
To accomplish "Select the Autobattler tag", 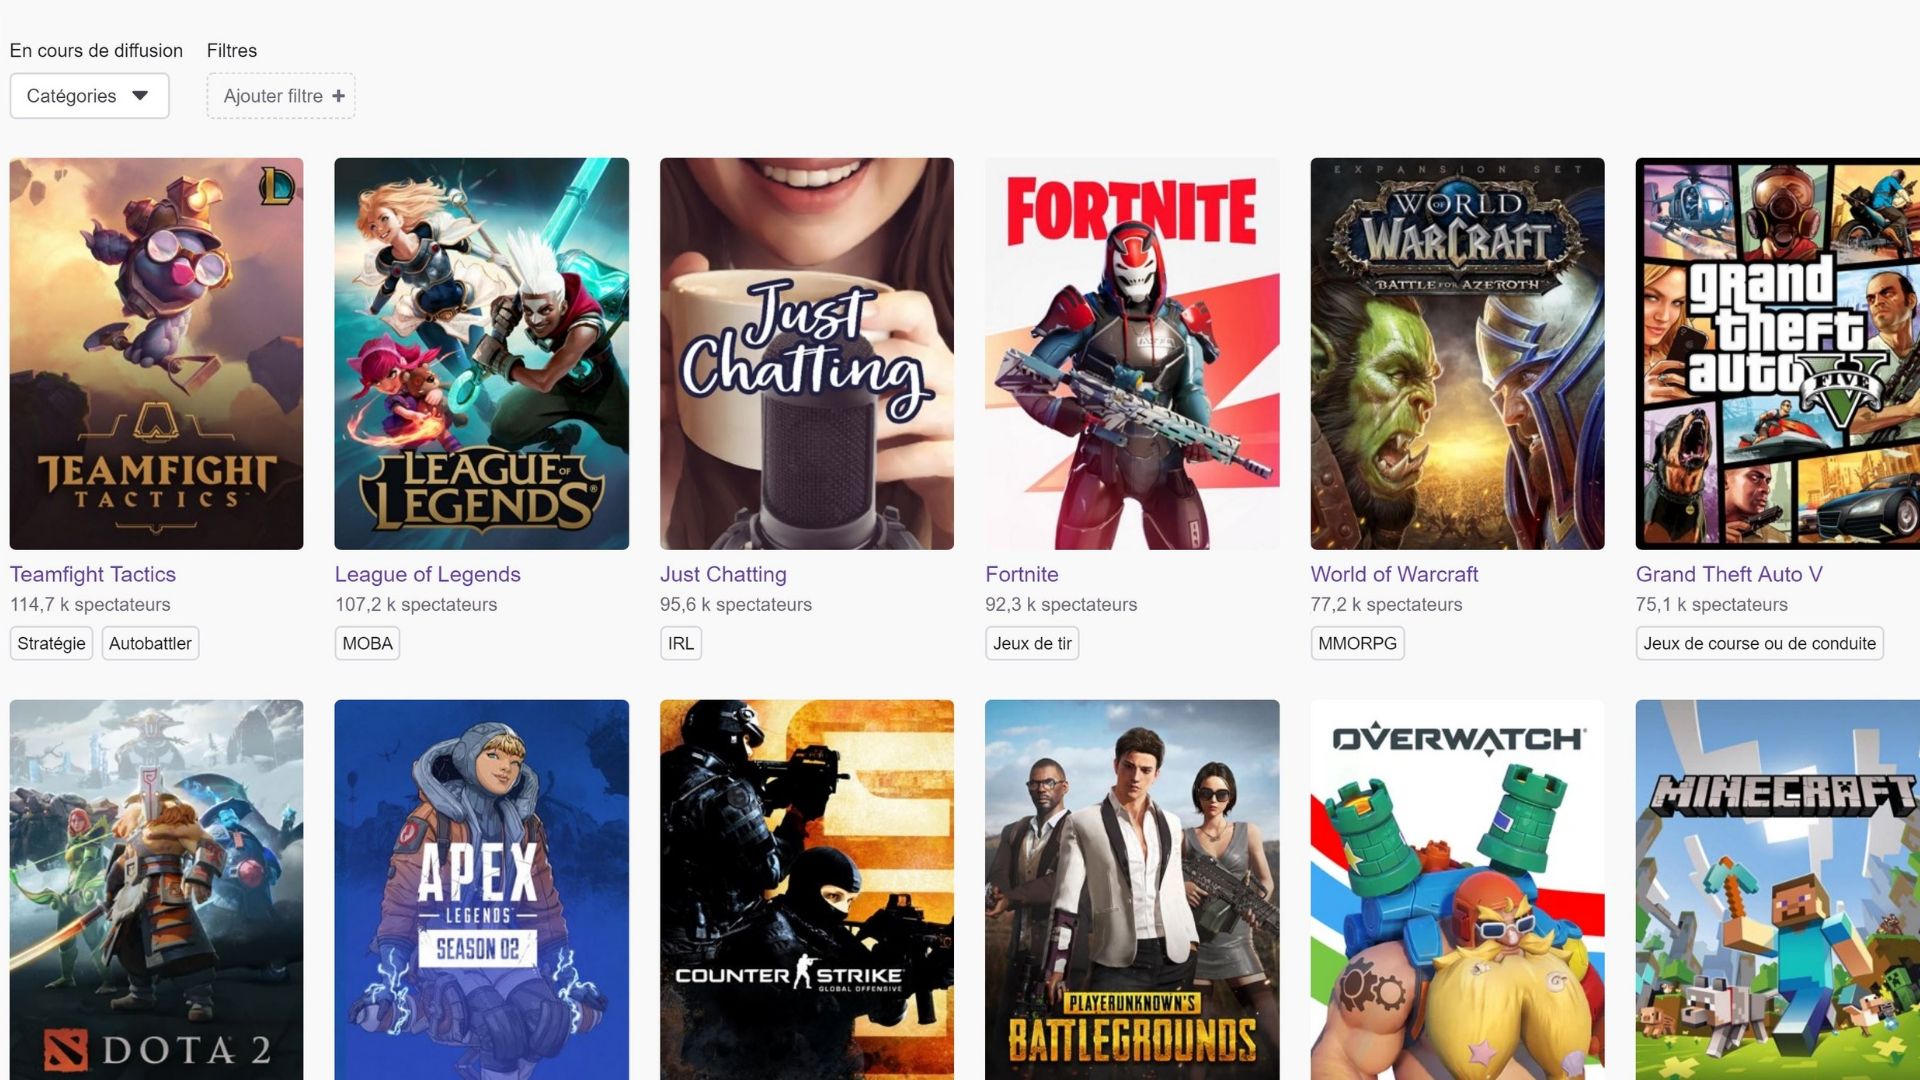I will pyautogui.click(x=150, y=643).
